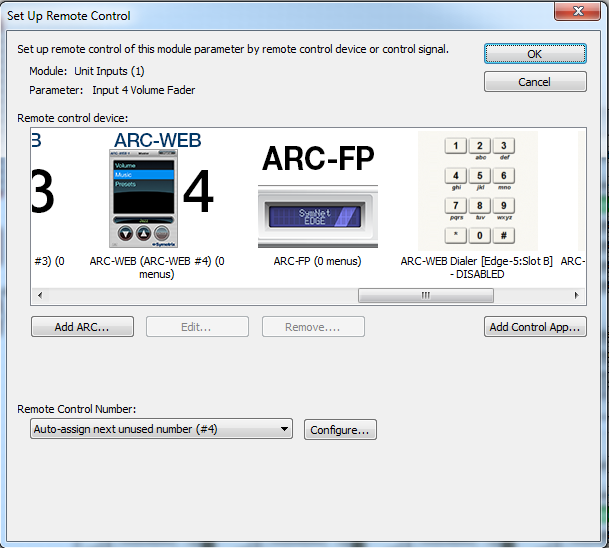The width and height of the screenshot is (609, 548).
Task: Click the left scroll arrow of device list
Action: click(40, 295)
